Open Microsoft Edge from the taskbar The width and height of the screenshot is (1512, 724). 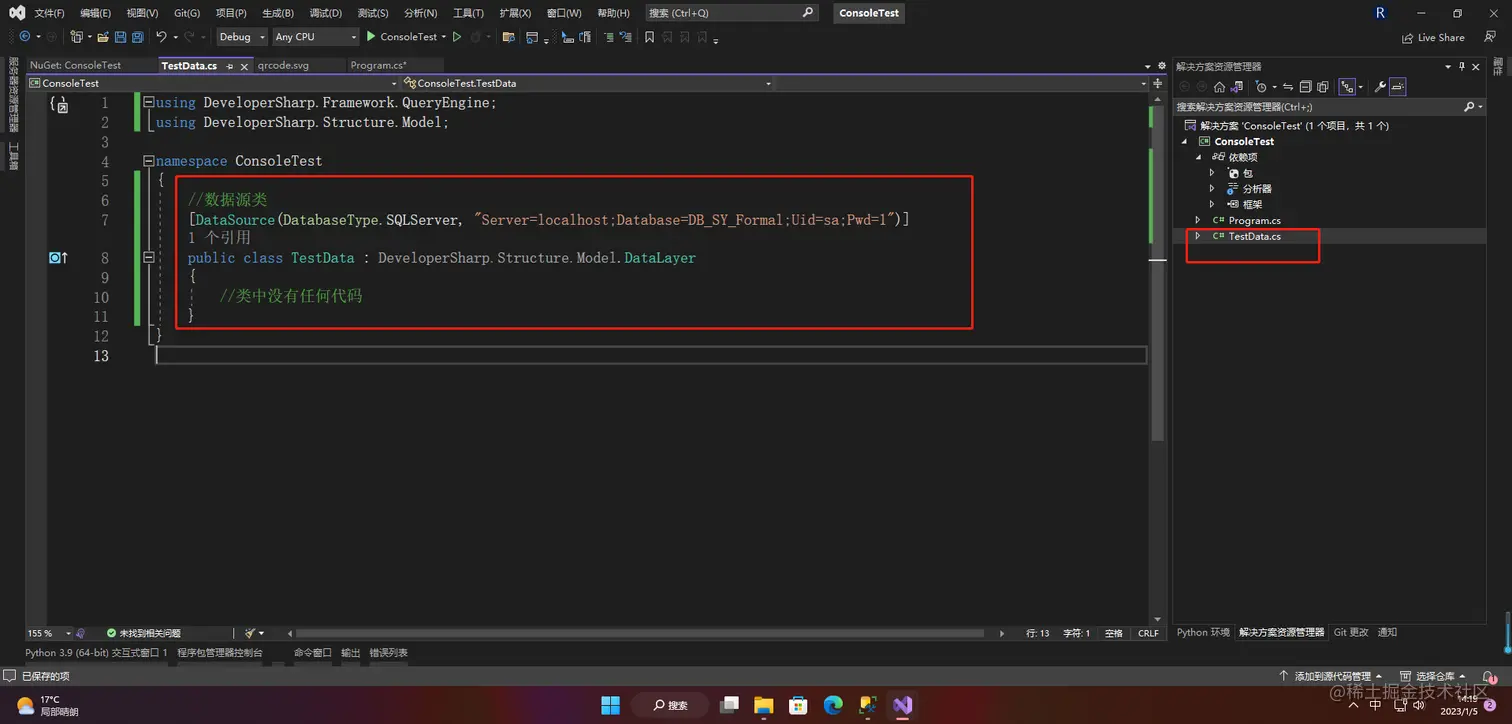tap(833, 705)
